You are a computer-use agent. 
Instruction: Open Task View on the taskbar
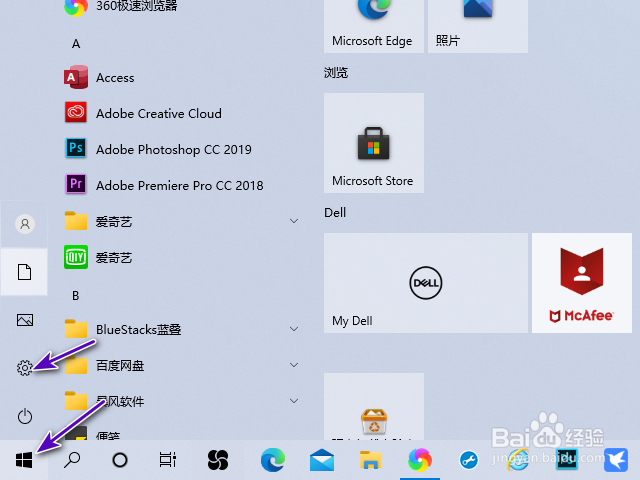coord(167,460)
